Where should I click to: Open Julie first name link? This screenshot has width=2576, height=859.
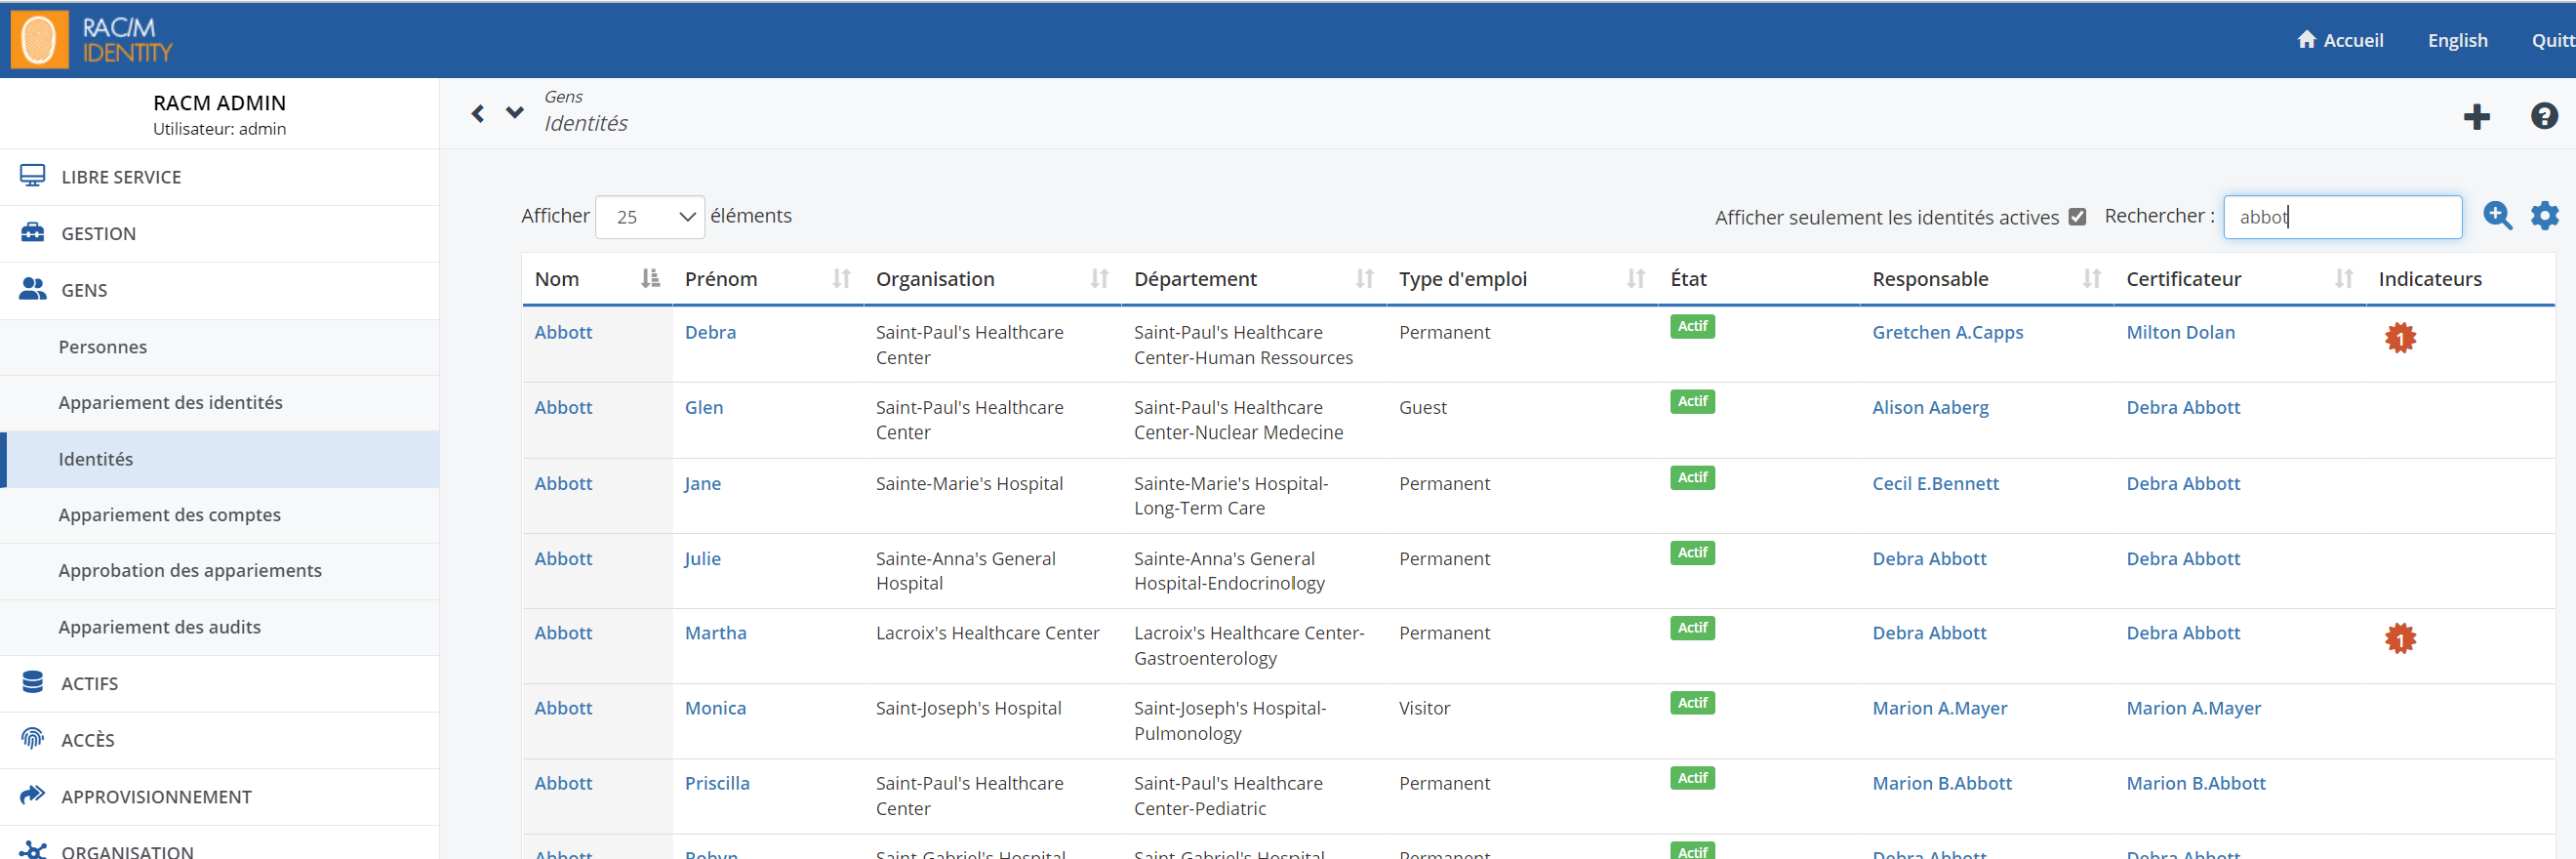coord(703,558)
